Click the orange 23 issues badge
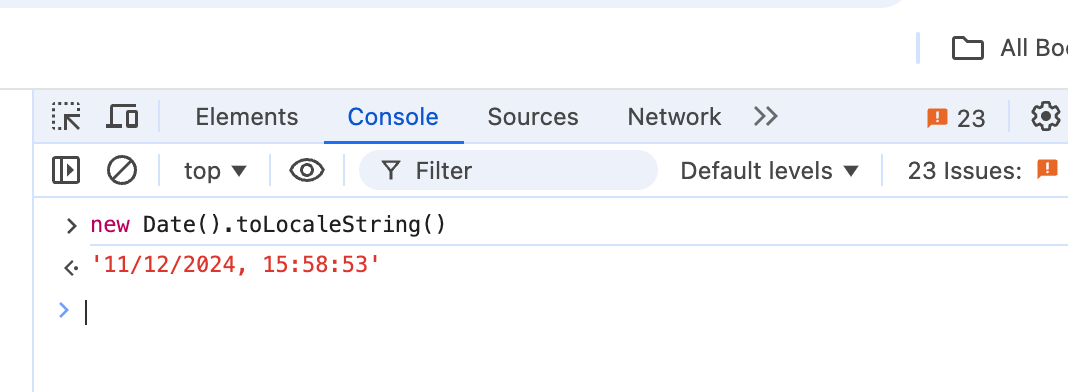The image size is (1068, 392). pyautogui.click(x=956, y=118)
